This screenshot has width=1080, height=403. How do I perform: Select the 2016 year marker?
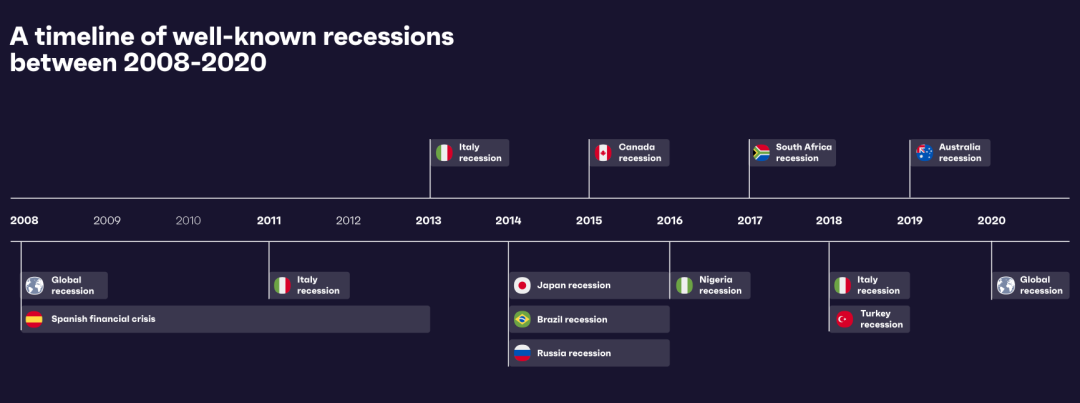[669, 220]
